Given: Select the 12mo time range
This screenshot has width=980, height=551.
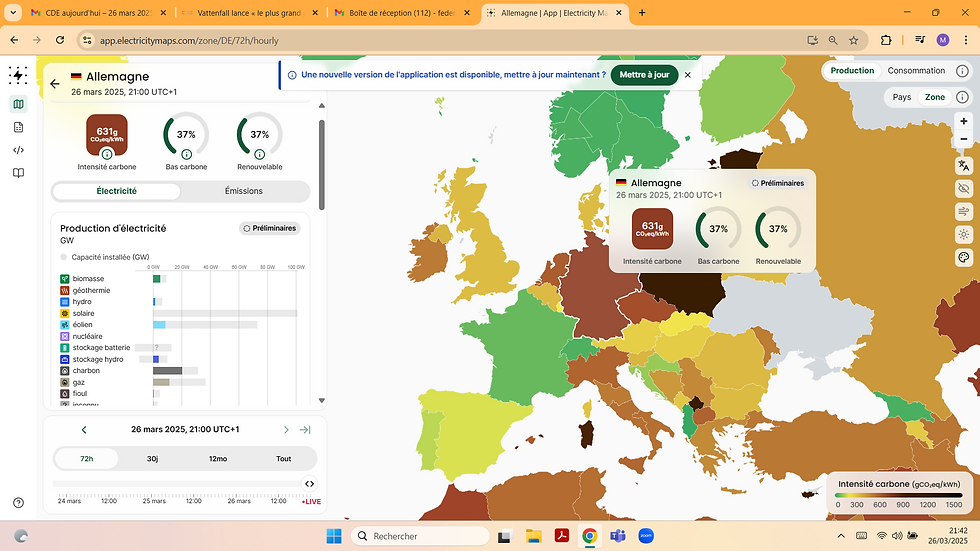Looking at the screenshot, I should [x=218, y=459].
